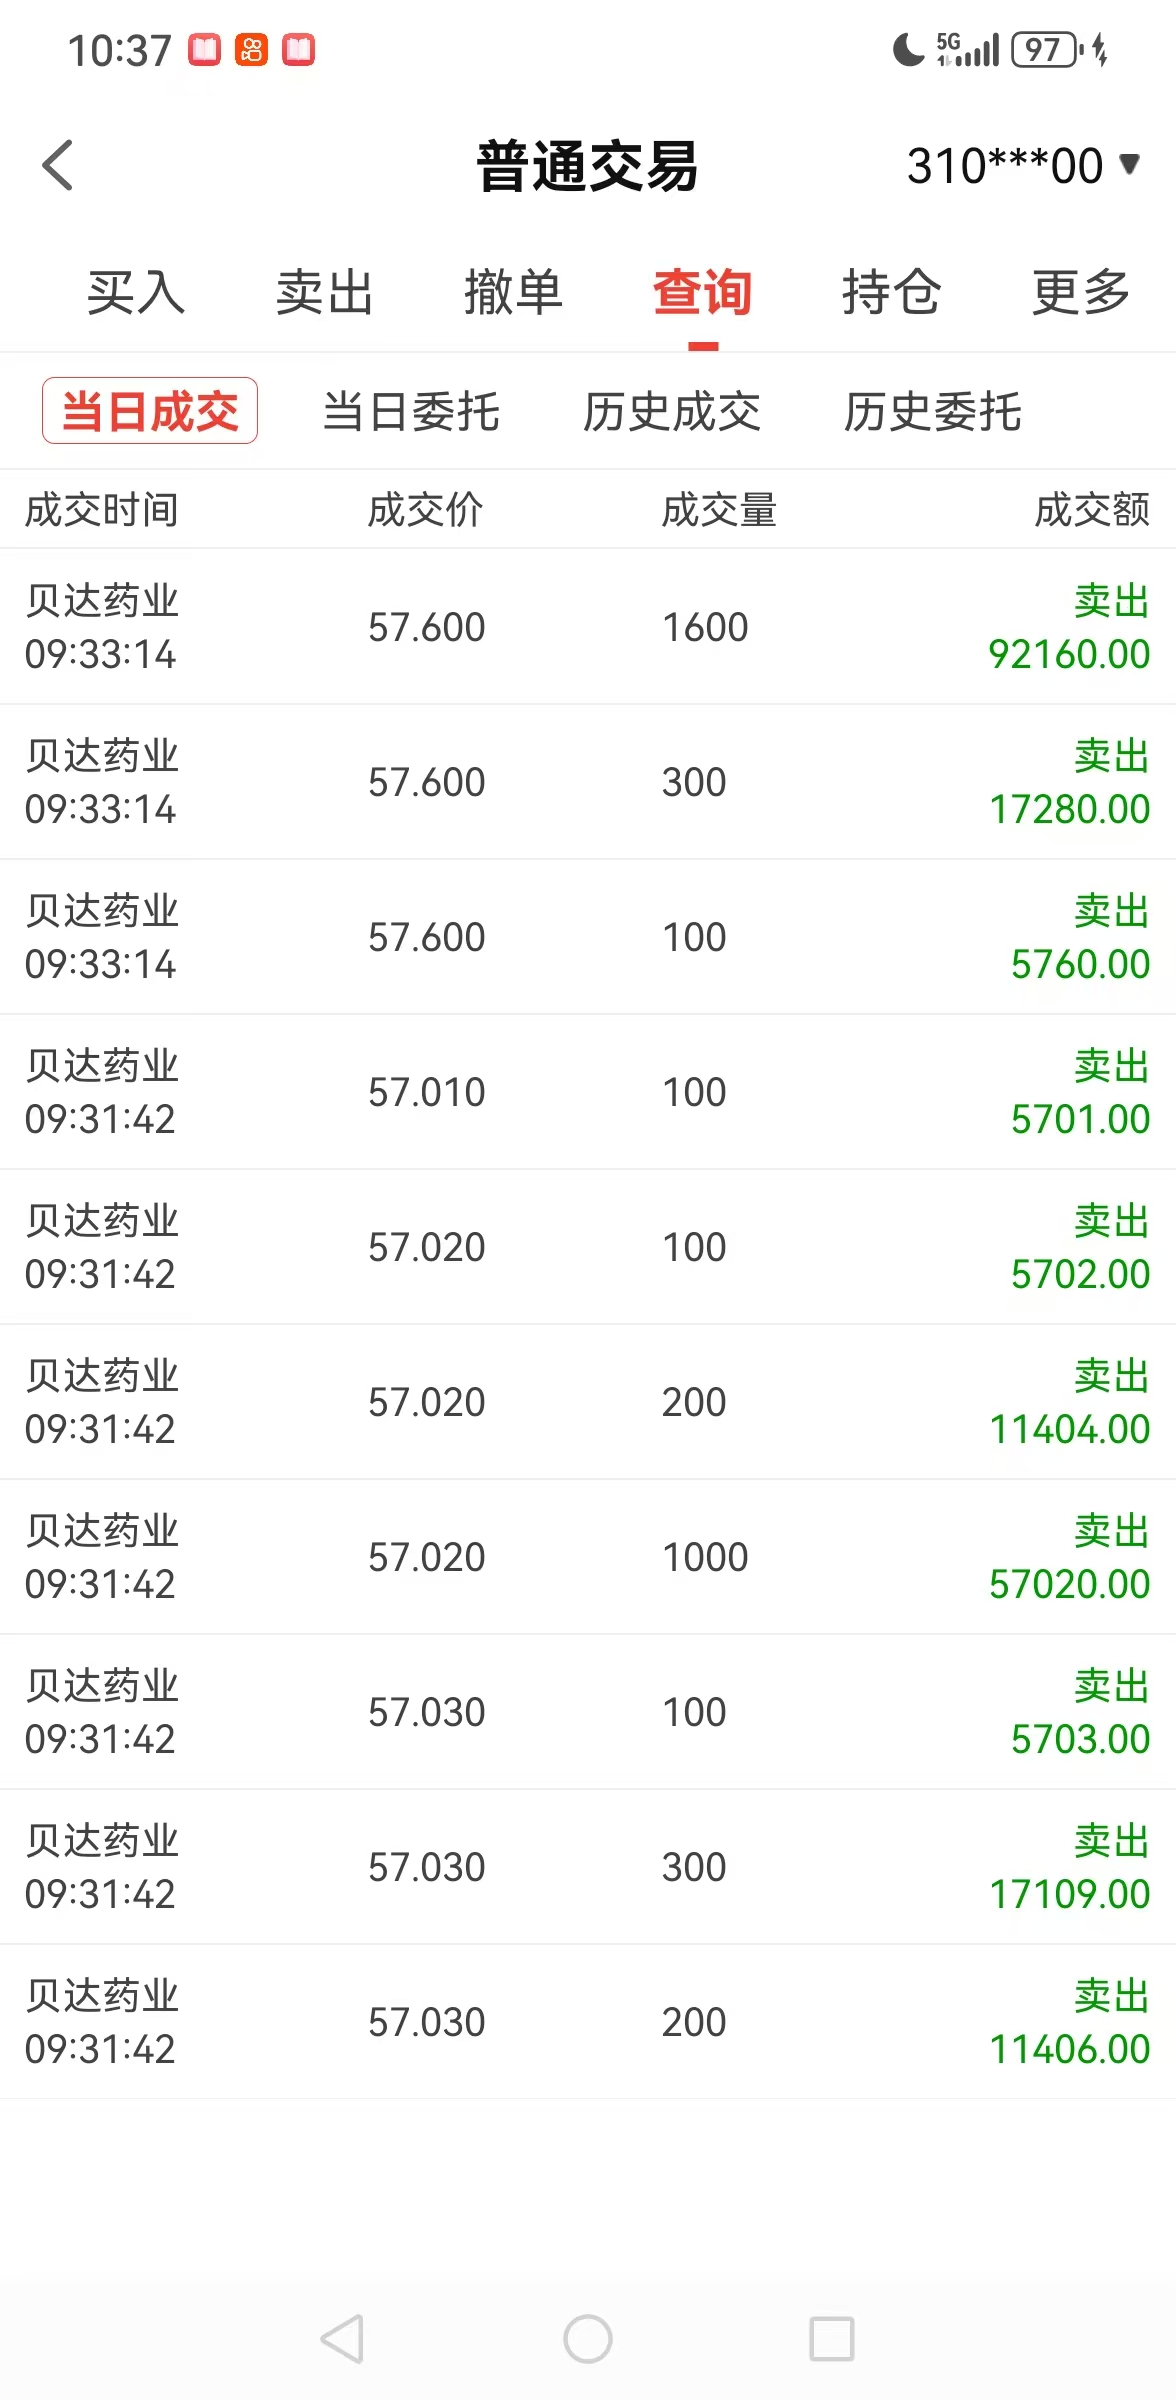Viewport: 1176px width, 2400px height.
Task: Tap the 5G signal strength icon
Action: 968,49
